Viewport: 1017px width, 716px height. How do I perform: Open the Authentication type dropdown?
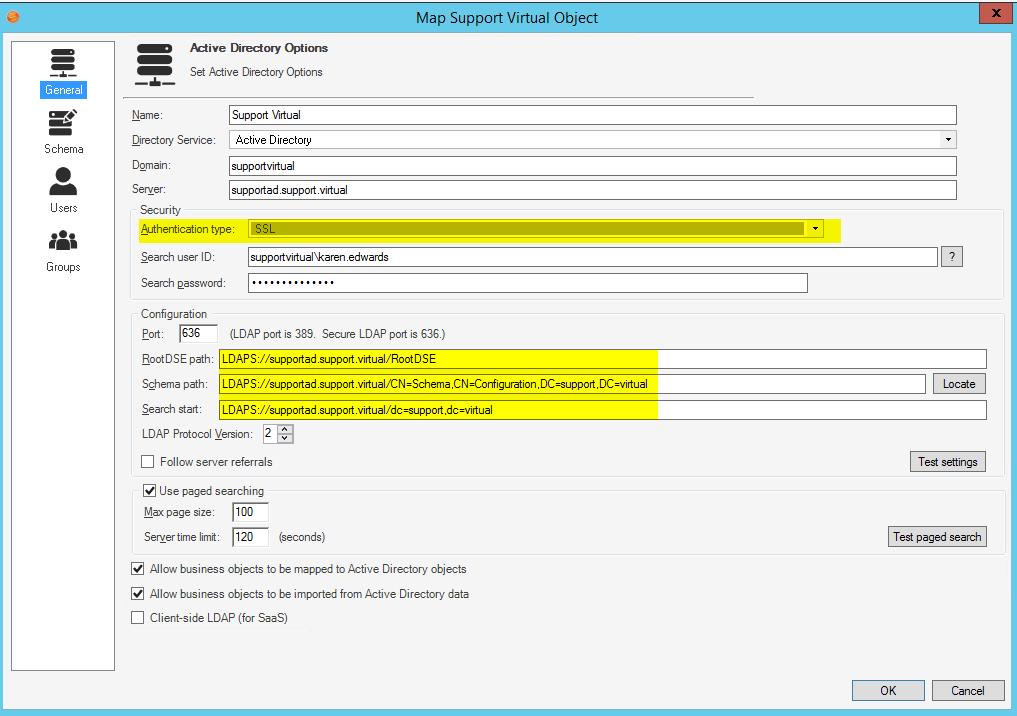click(x=814, y=228)
